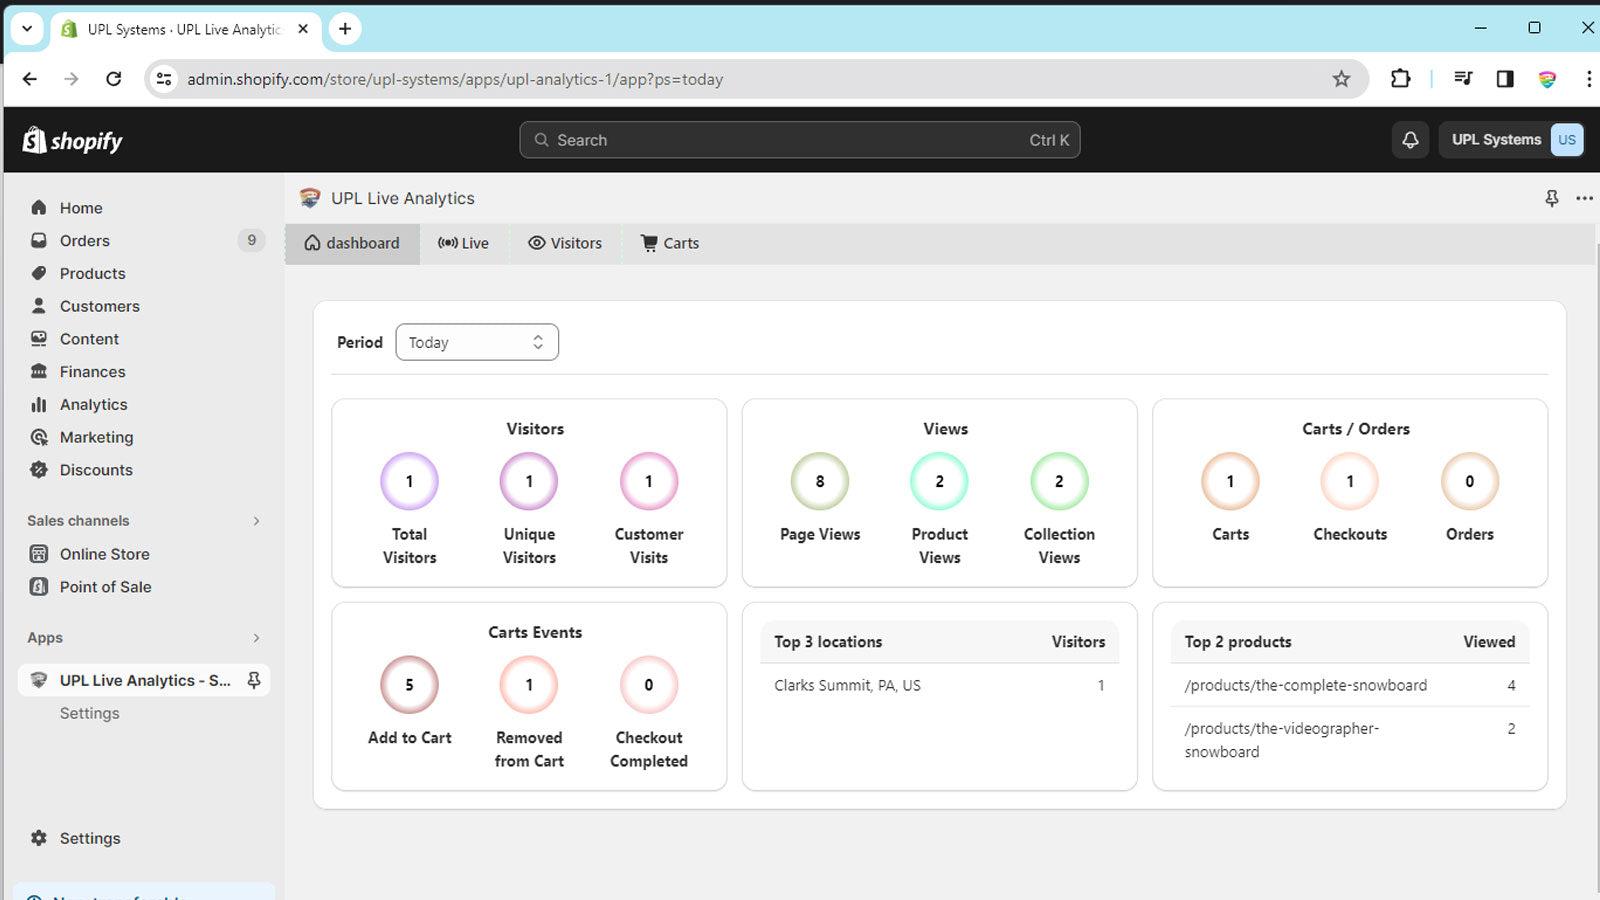Pin the app using the pin icon
Viewport: 1600px width, 900px height.
pyautogui.click(x=1551, y=198)
